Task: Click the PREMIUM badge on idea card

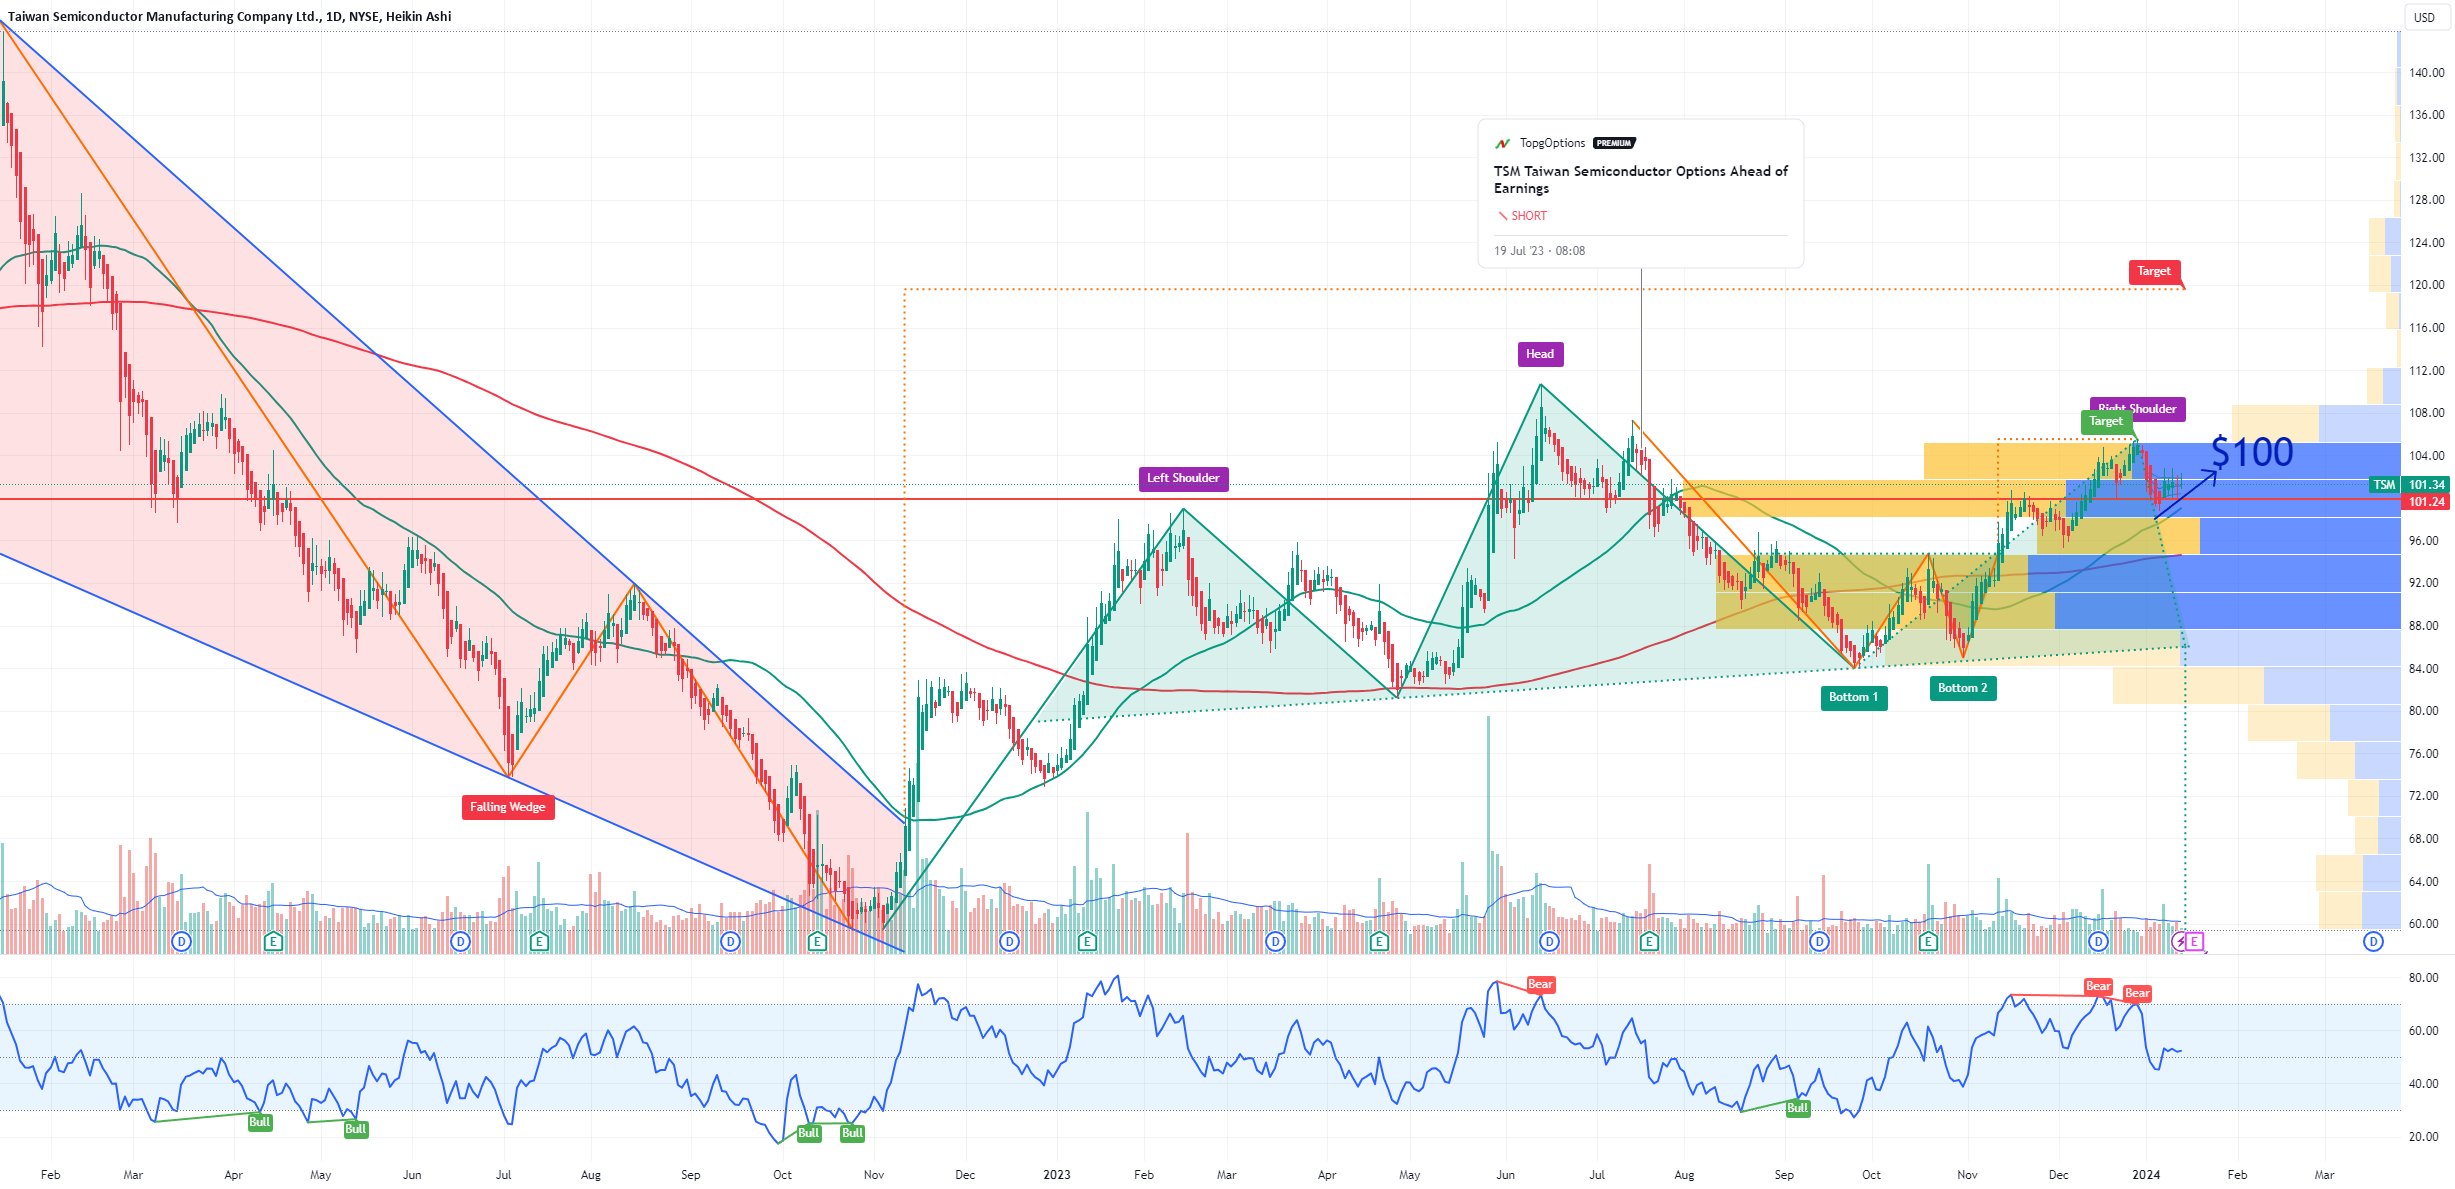Action: pos(1614,143)
